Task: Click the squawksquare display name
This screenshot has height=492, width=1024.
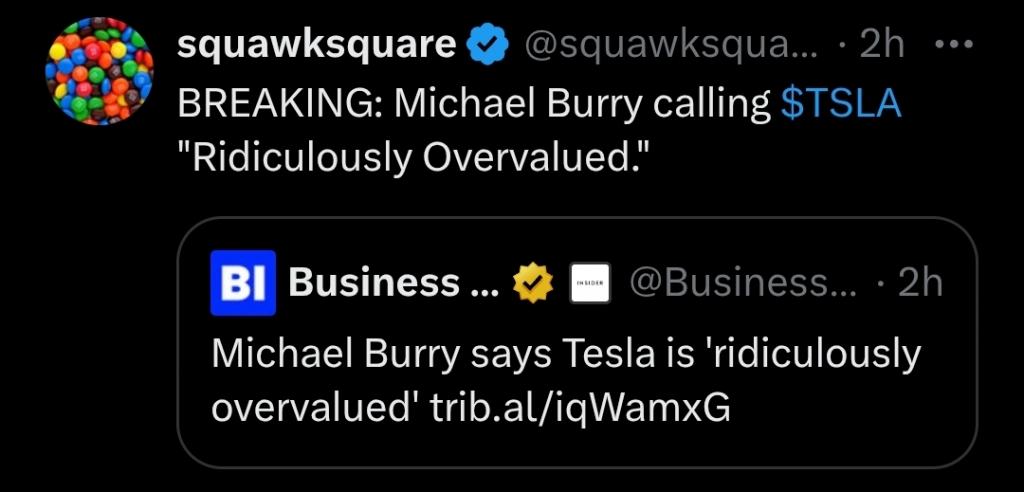Action: (x=316, y=46)
